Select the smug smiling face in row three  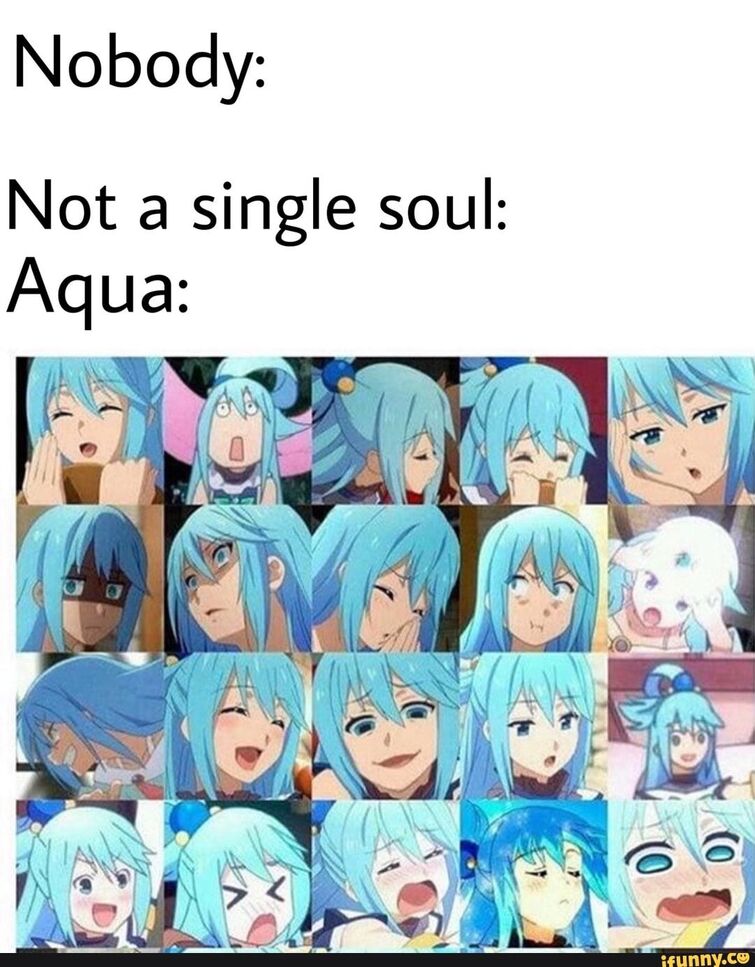pyautogui.click(x=386, y=726)
